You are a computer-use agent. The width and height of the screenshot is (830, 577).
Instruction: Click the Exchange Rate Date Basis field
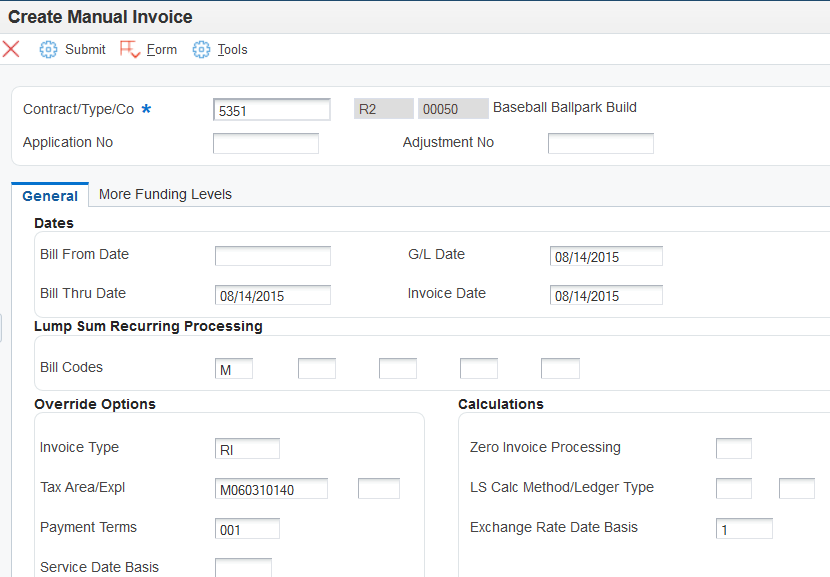click(x=744, y=528)
